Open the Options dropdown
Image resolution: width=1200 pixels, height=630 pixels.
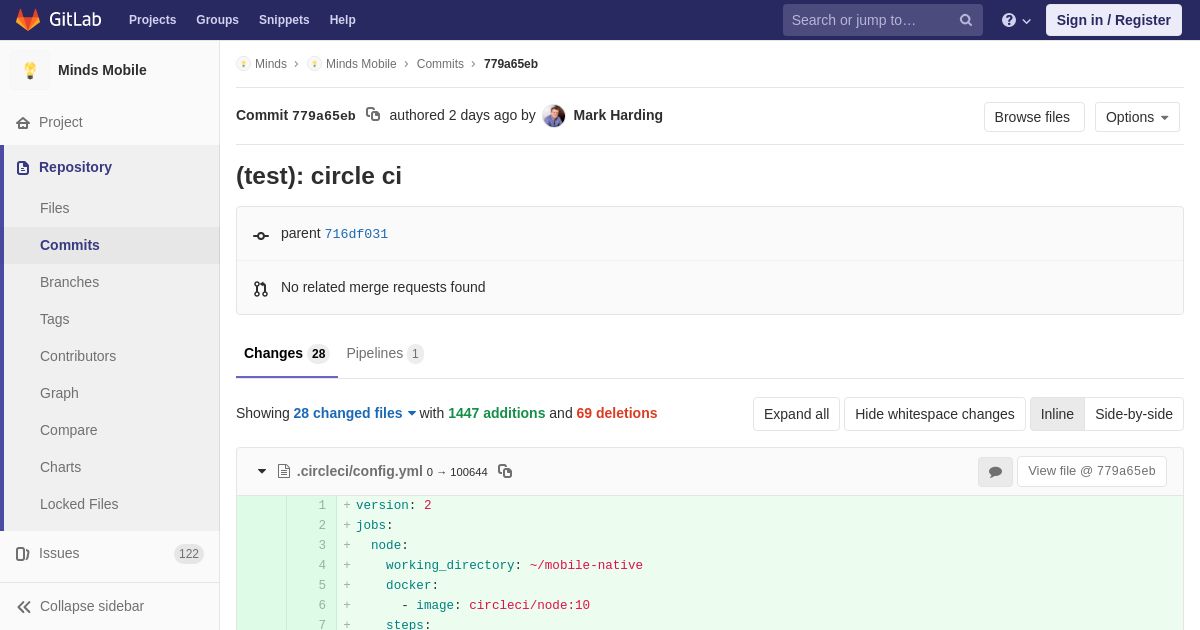click(1137, 117)
